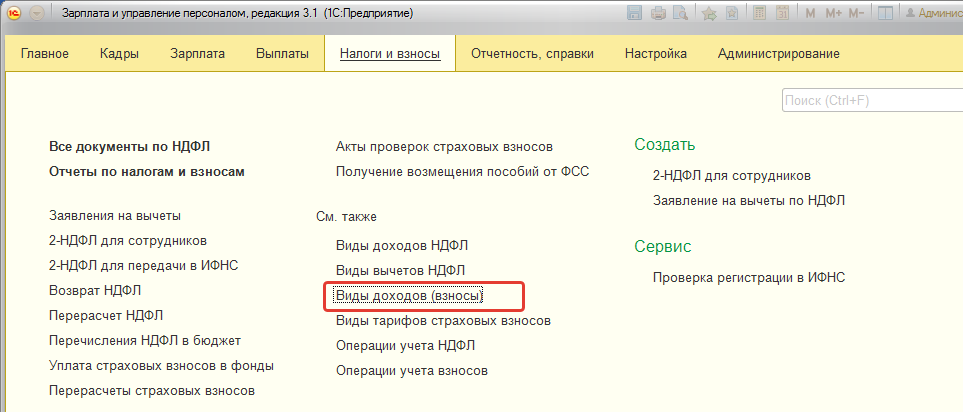Switch to Зарплата section
963x412 pixels.
pos(197,54)
